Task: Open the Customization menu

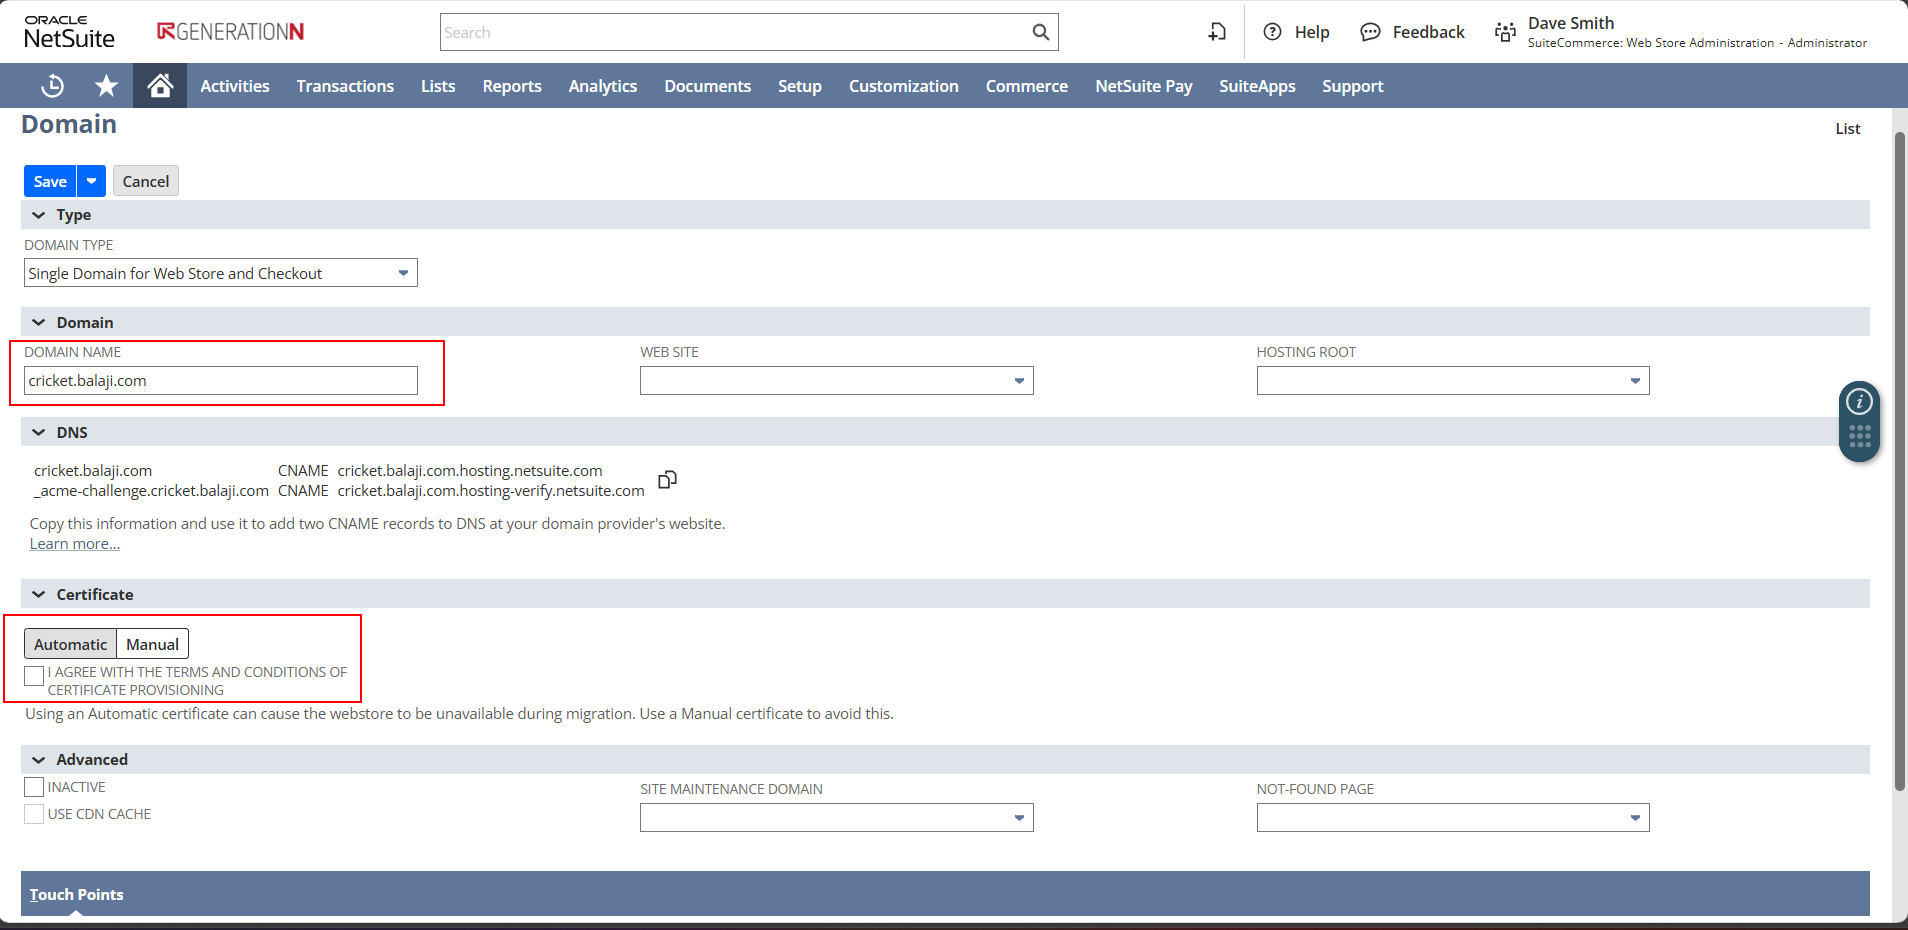Action: 903,86
